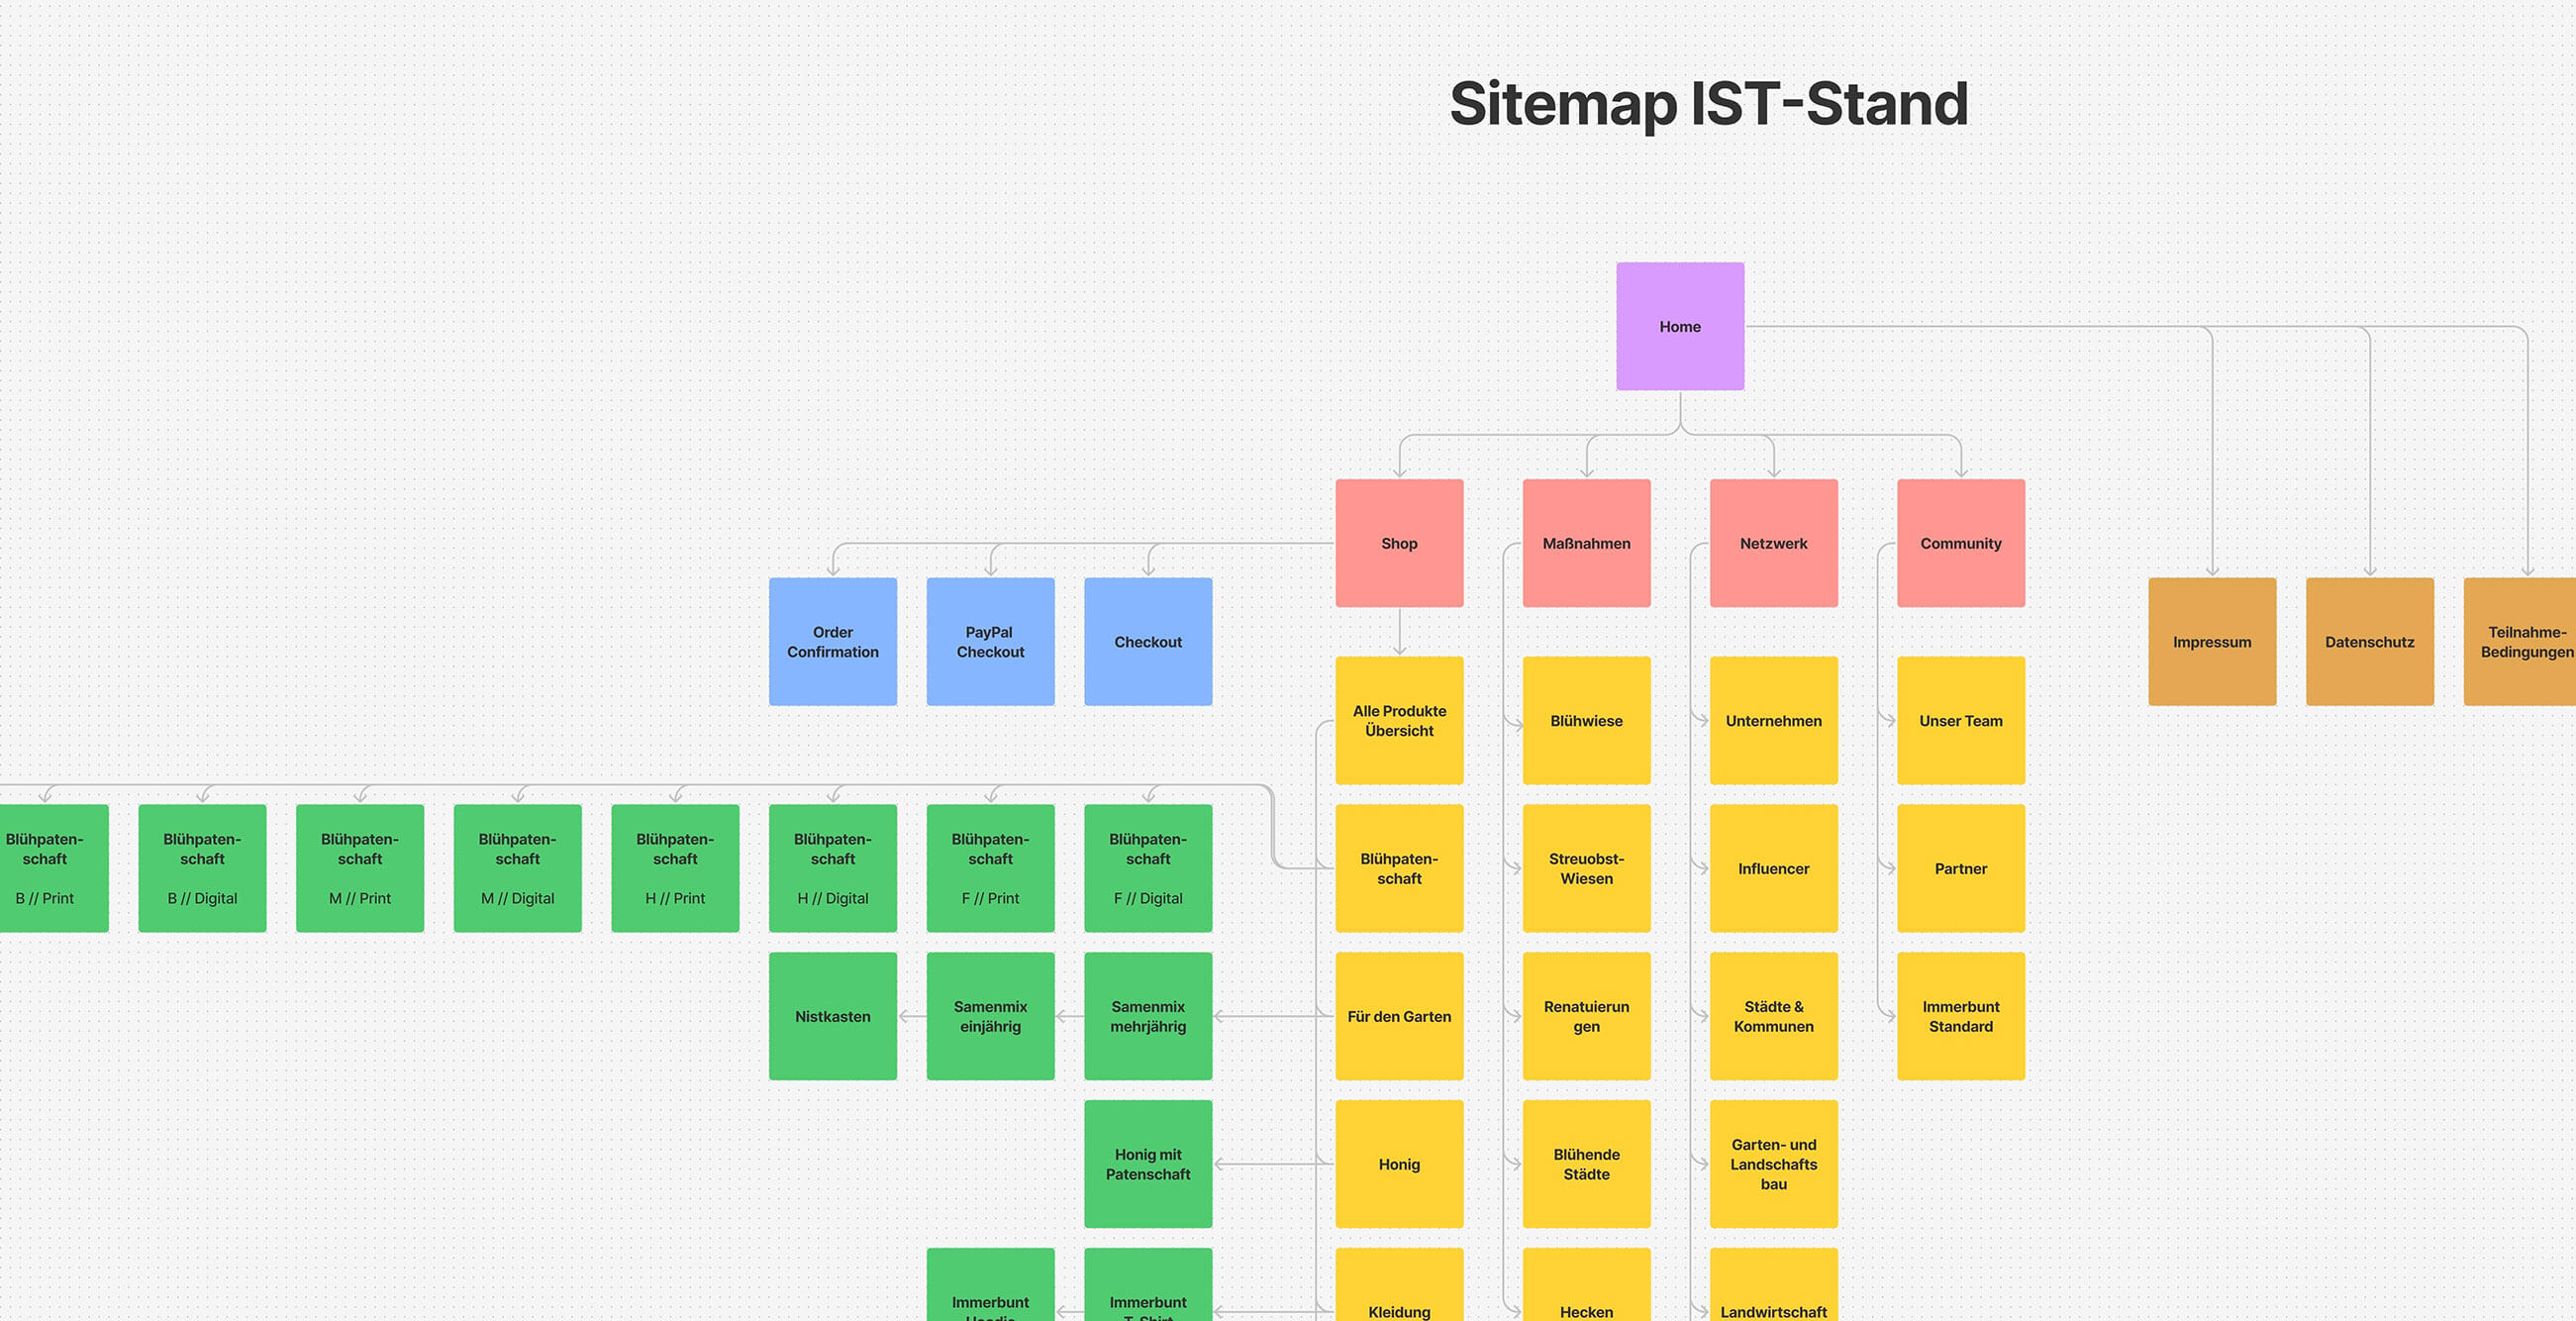
Task: Select the Garten- und Landschaftsbau card
Action: point(1773,1164)
